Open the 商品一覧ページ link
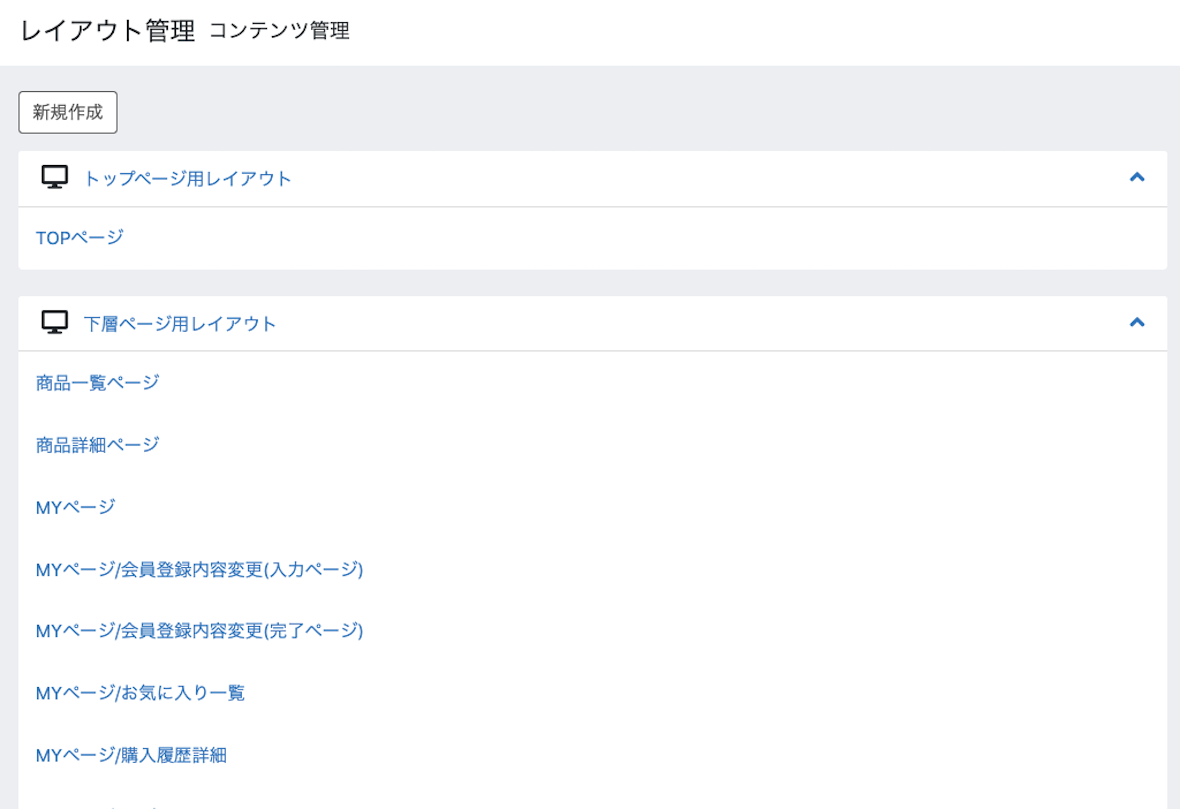Screen dimensions: 1180x809 (98, 383)
